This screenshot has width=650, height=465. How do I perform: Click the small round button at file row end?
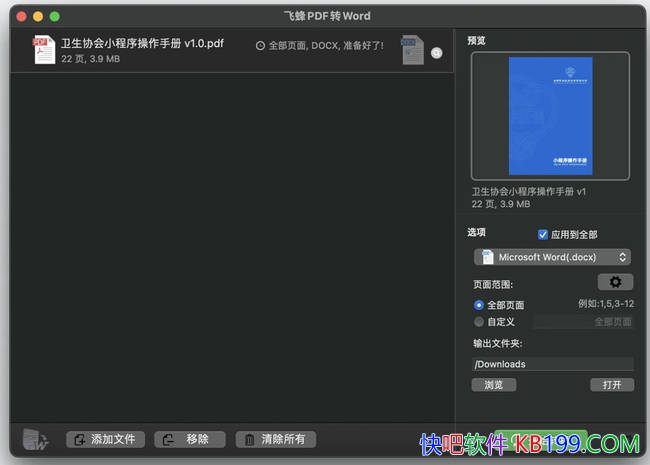[437, 53]
